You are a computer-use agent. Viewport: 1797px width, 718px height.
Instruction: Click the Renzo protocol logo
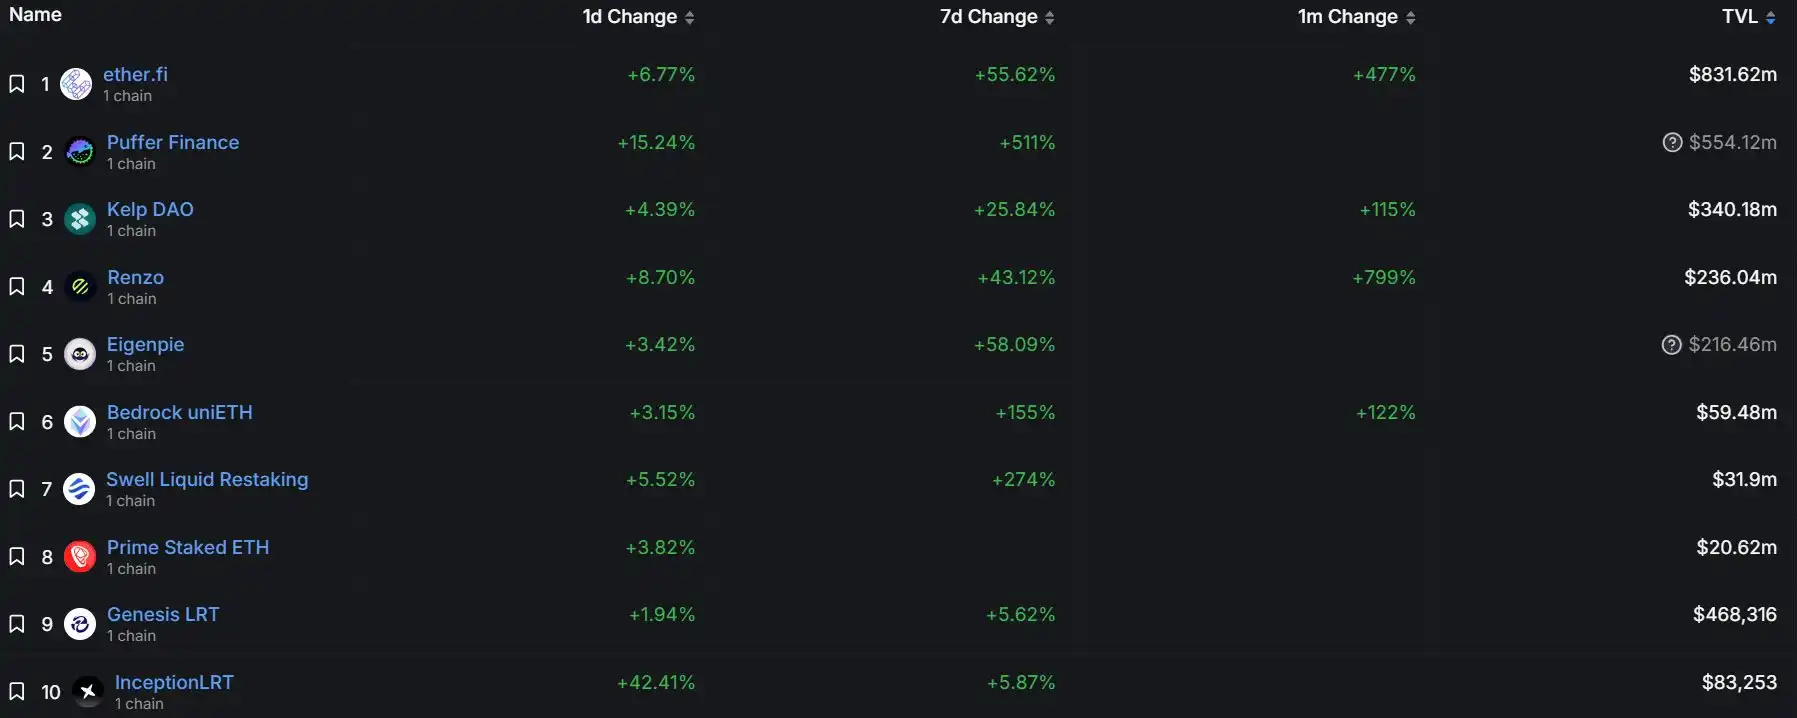pos(80,287)
